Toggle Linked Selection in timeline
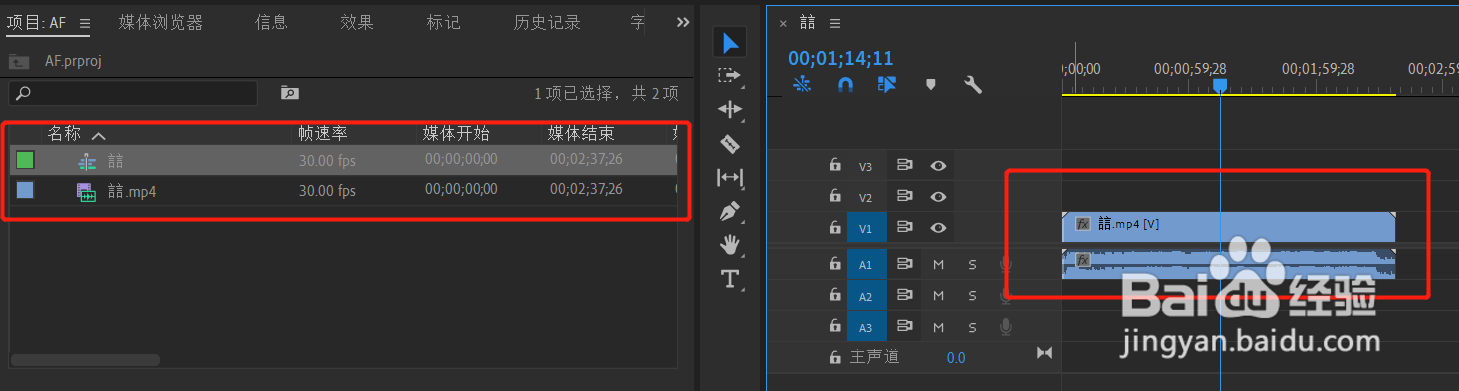This screenshot has height=391, width=1459. (886, 85)
